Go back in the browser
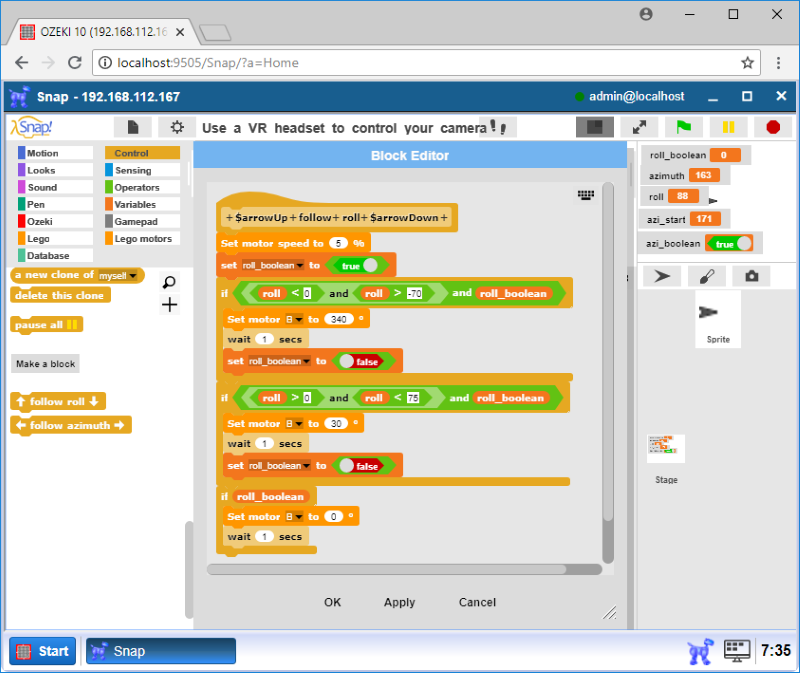The image size is (800, 673). pyautogui.click(x=21, y=63)
